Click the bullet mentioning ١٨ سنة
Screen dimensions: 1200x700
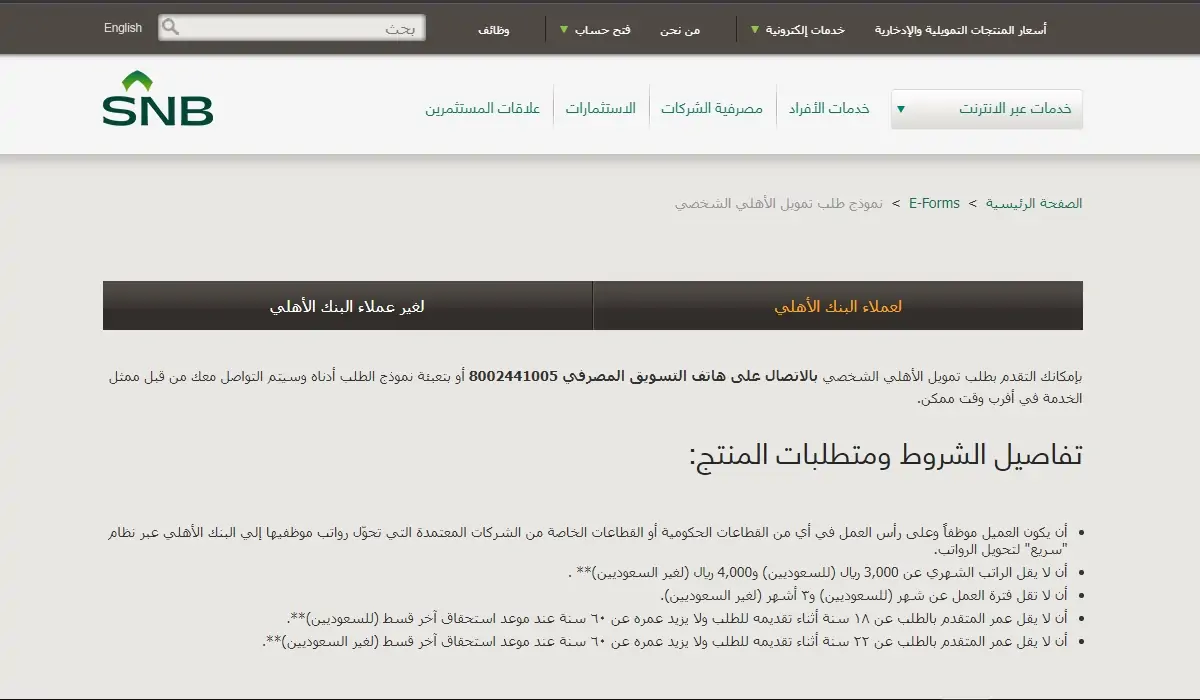point(676,618)
